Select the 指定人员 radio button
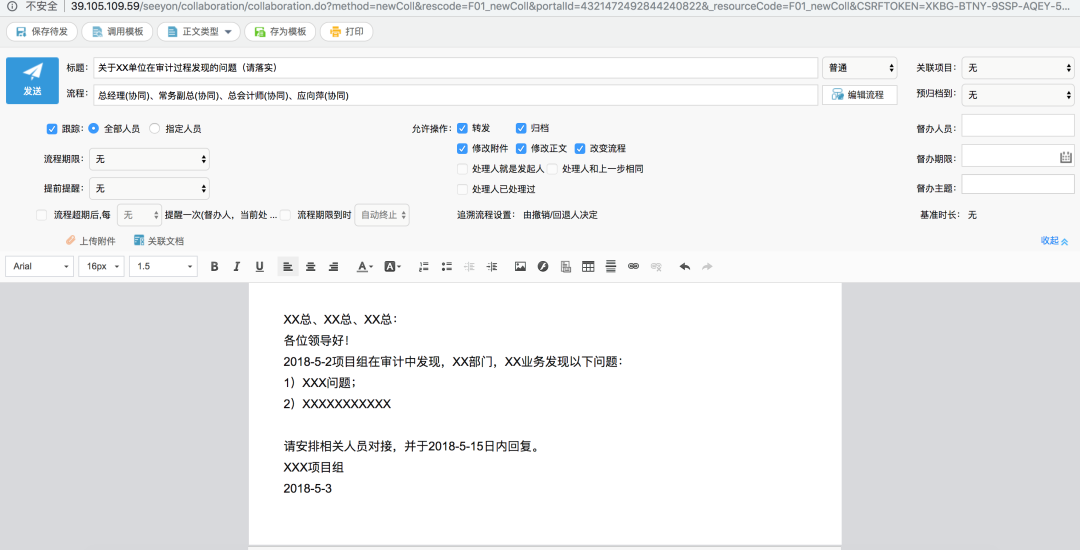Image resolution: width=1080 pixels, height=550 pixels. pos(154,129)
